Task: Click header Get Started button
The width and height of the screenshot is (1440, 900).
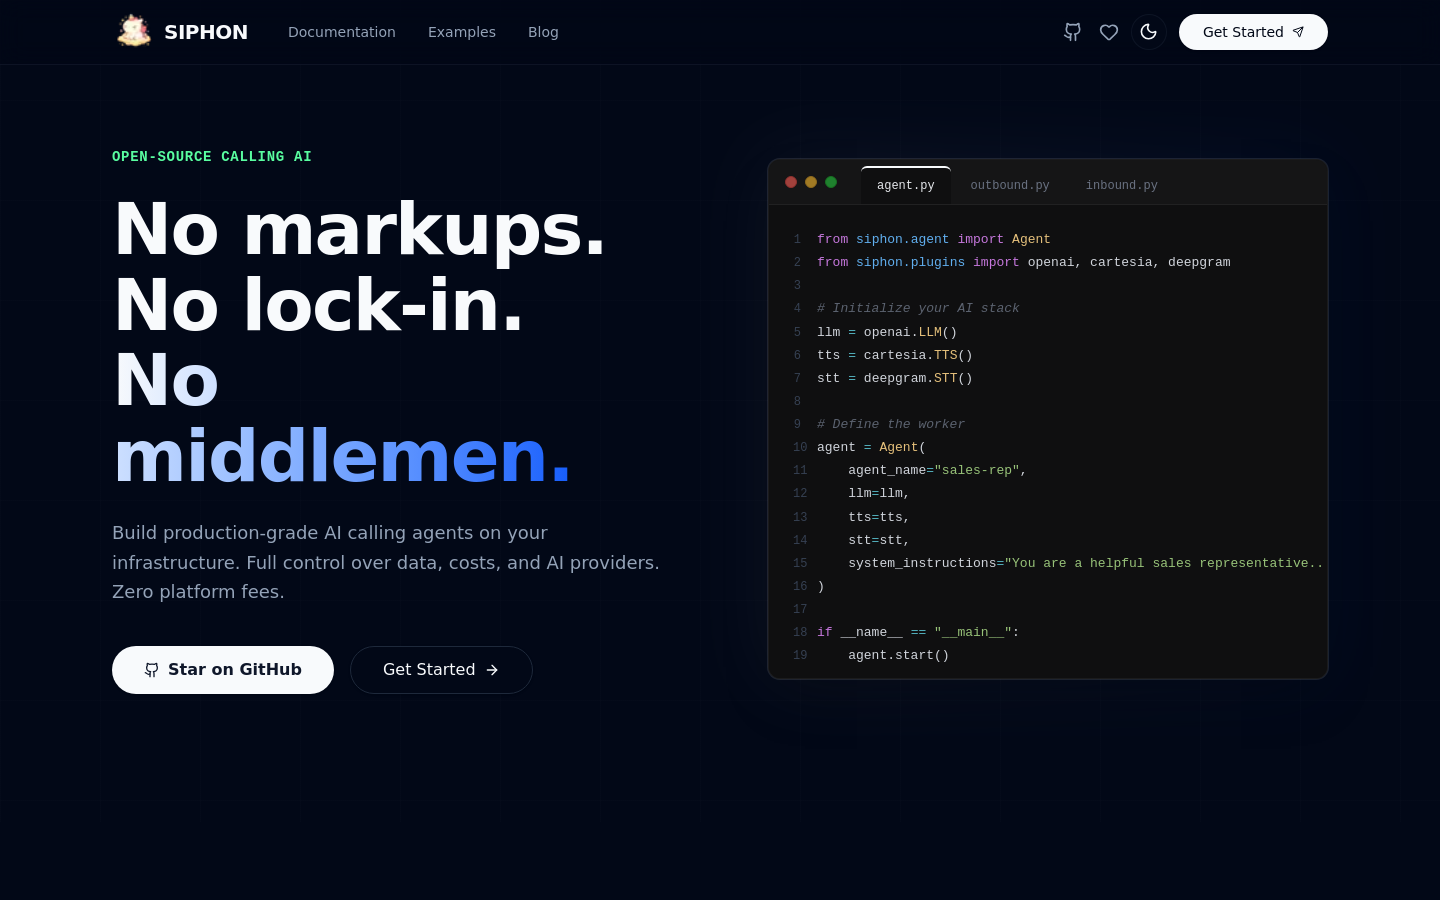Action: point(1253,32)
